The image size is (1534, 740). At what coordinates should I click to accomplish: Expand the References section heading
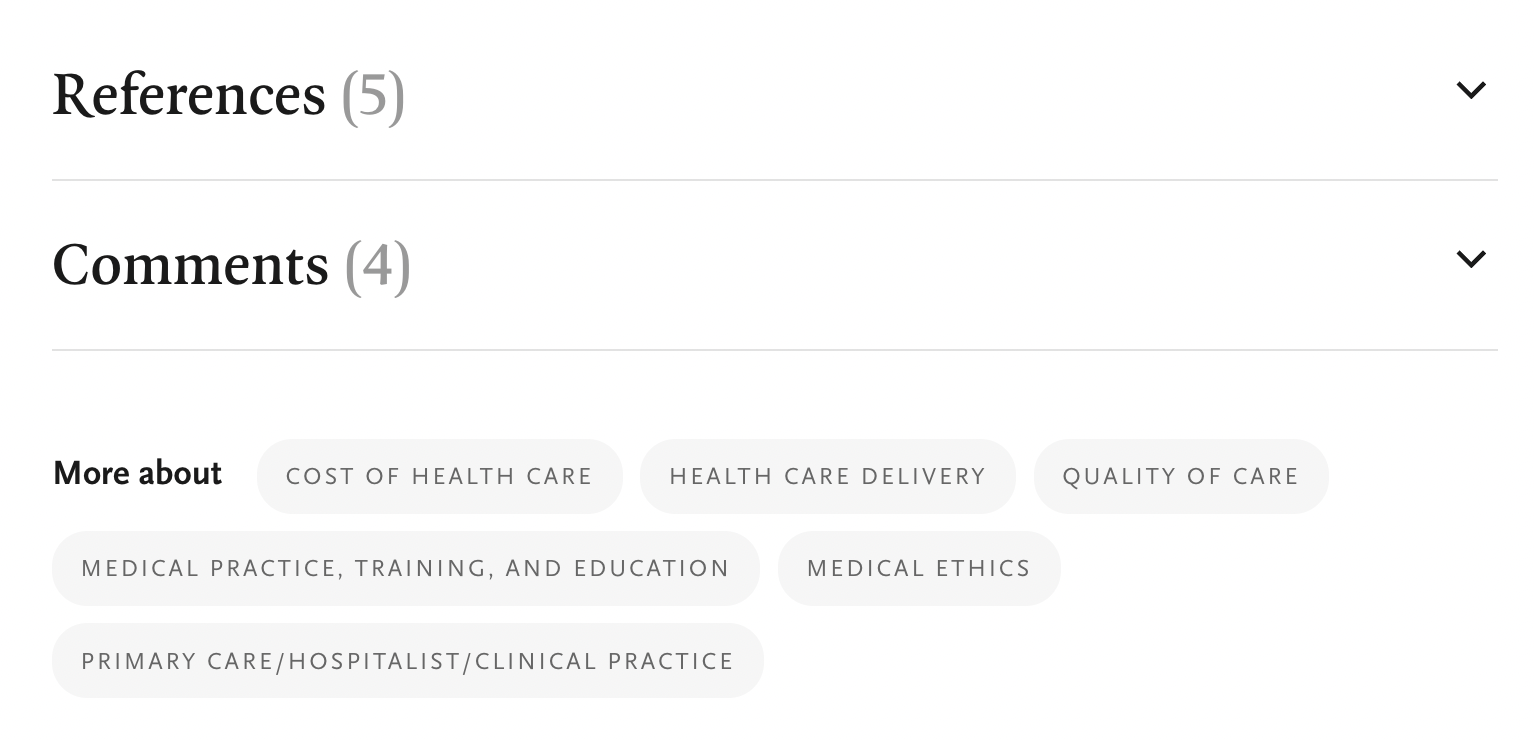tap(189, 95)
